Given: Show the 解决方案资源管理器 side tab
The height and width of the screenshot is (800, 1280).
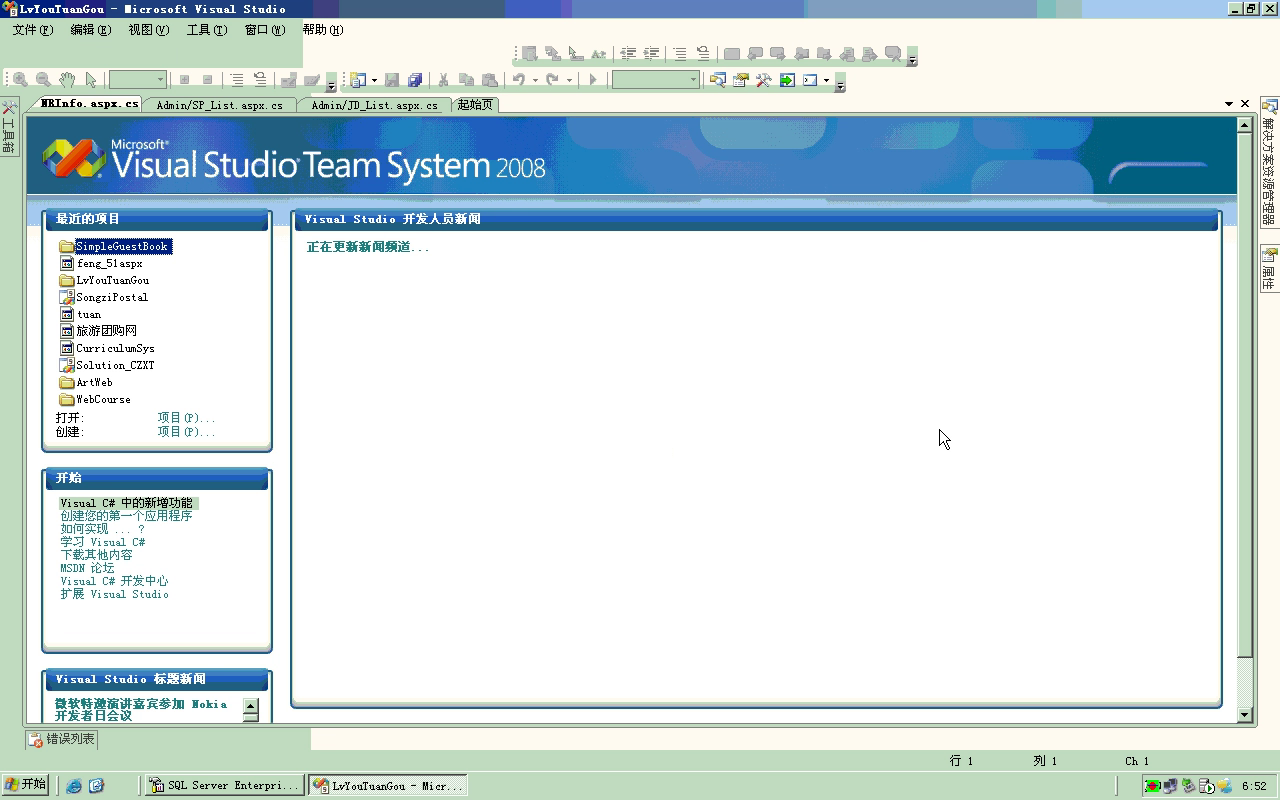Looking at the screenshot, I should [1269, 163].
